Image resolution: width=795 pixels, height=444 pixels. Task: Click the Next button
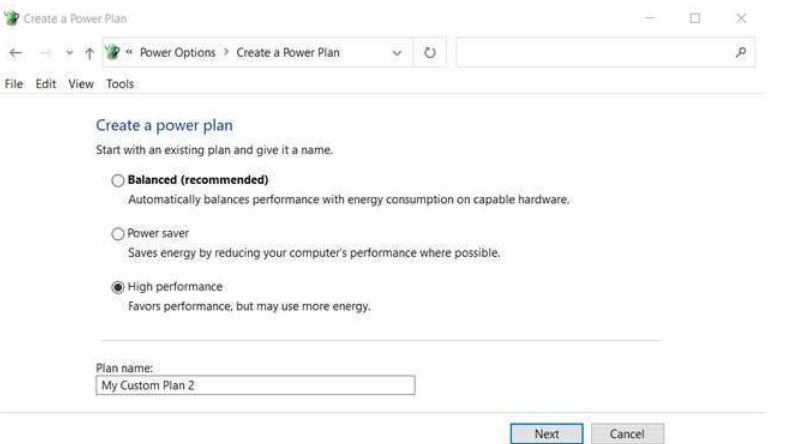pos(546,433)
